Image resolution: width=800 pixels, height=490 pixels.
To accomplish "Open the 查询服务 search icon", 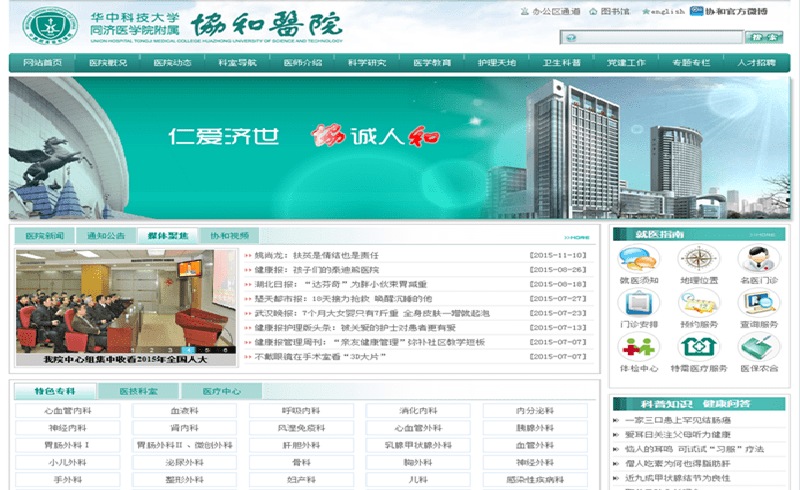I will [759, 304].
